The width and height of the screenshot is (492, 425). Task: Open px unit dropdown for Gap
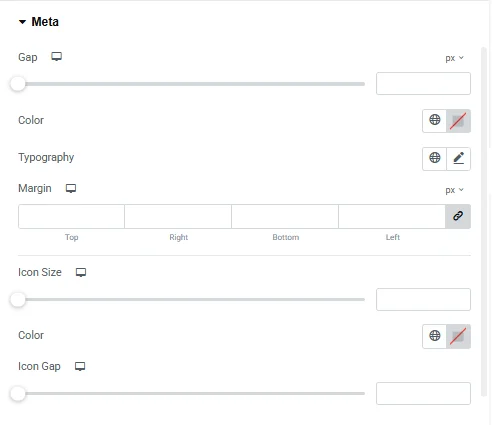[454, 58]
